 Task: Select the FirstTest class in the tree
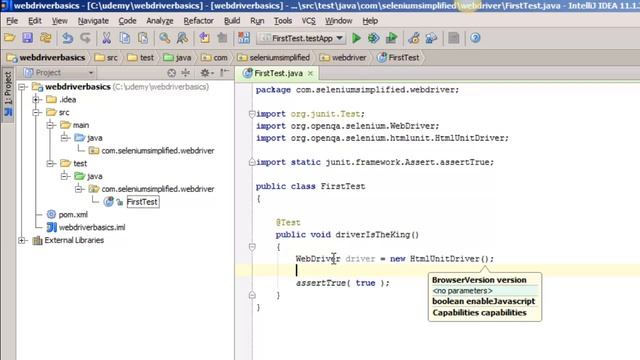click(x=142, y=202)
